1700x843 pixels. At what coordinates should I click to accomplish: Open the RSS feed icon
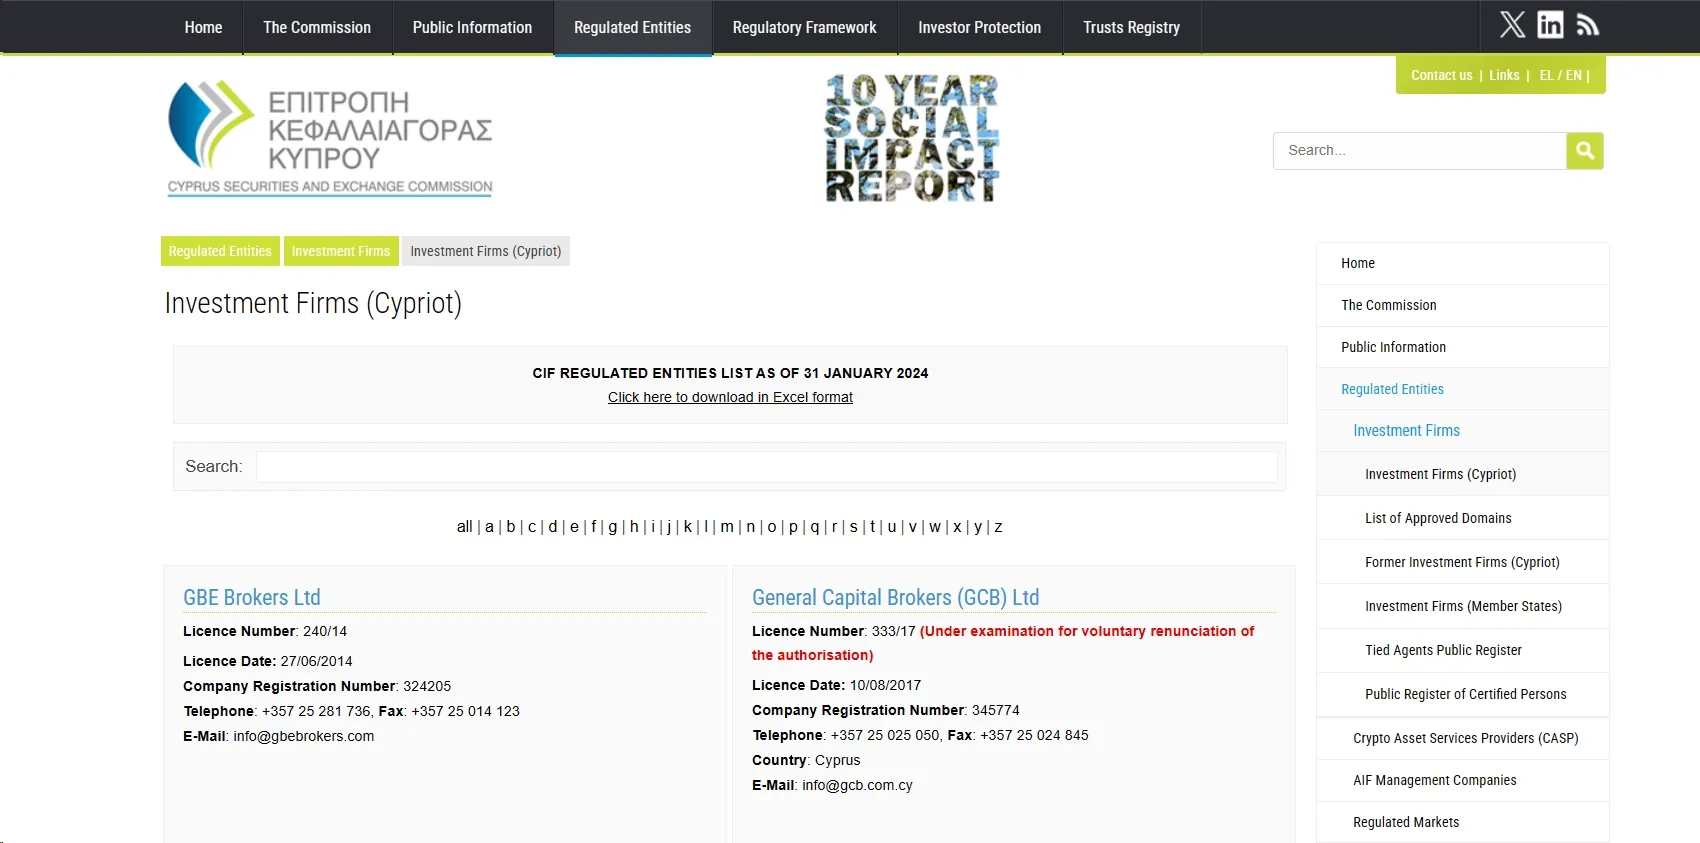1587,25
